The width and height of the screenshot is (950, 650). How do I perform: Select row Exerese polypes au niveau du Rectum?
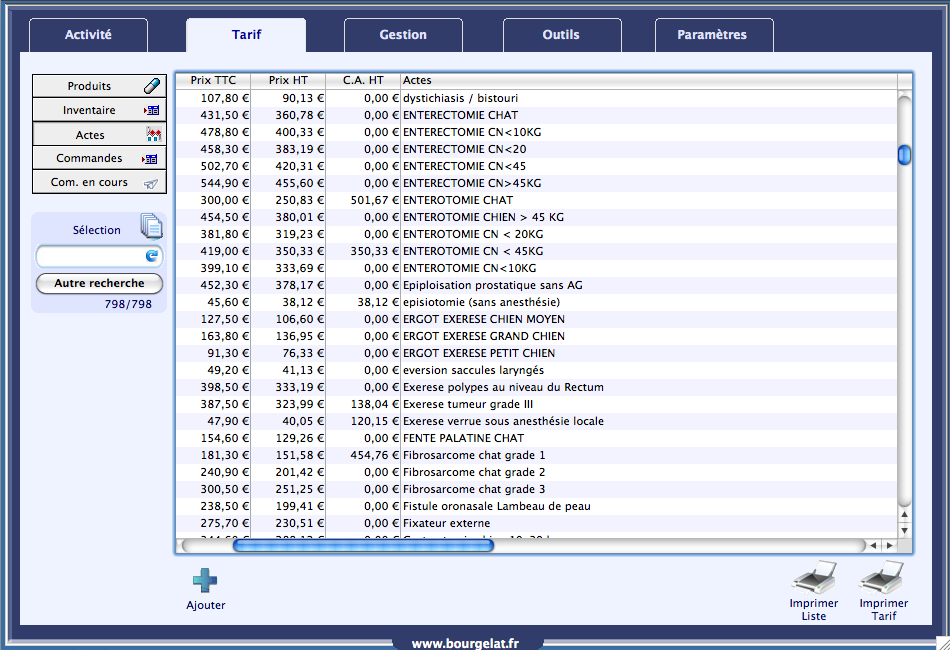click(x=536, y=386)
